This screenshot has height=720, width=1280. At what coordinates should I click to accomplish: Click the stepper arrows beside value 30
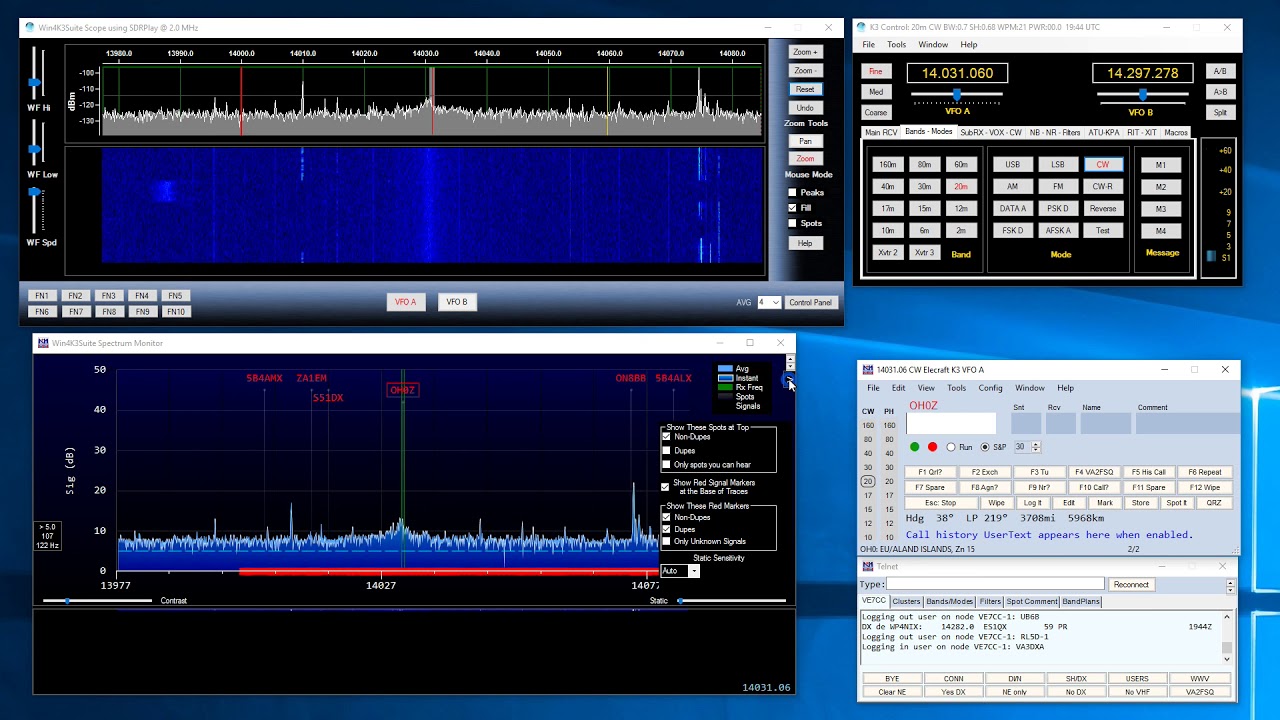point(1035,447)
